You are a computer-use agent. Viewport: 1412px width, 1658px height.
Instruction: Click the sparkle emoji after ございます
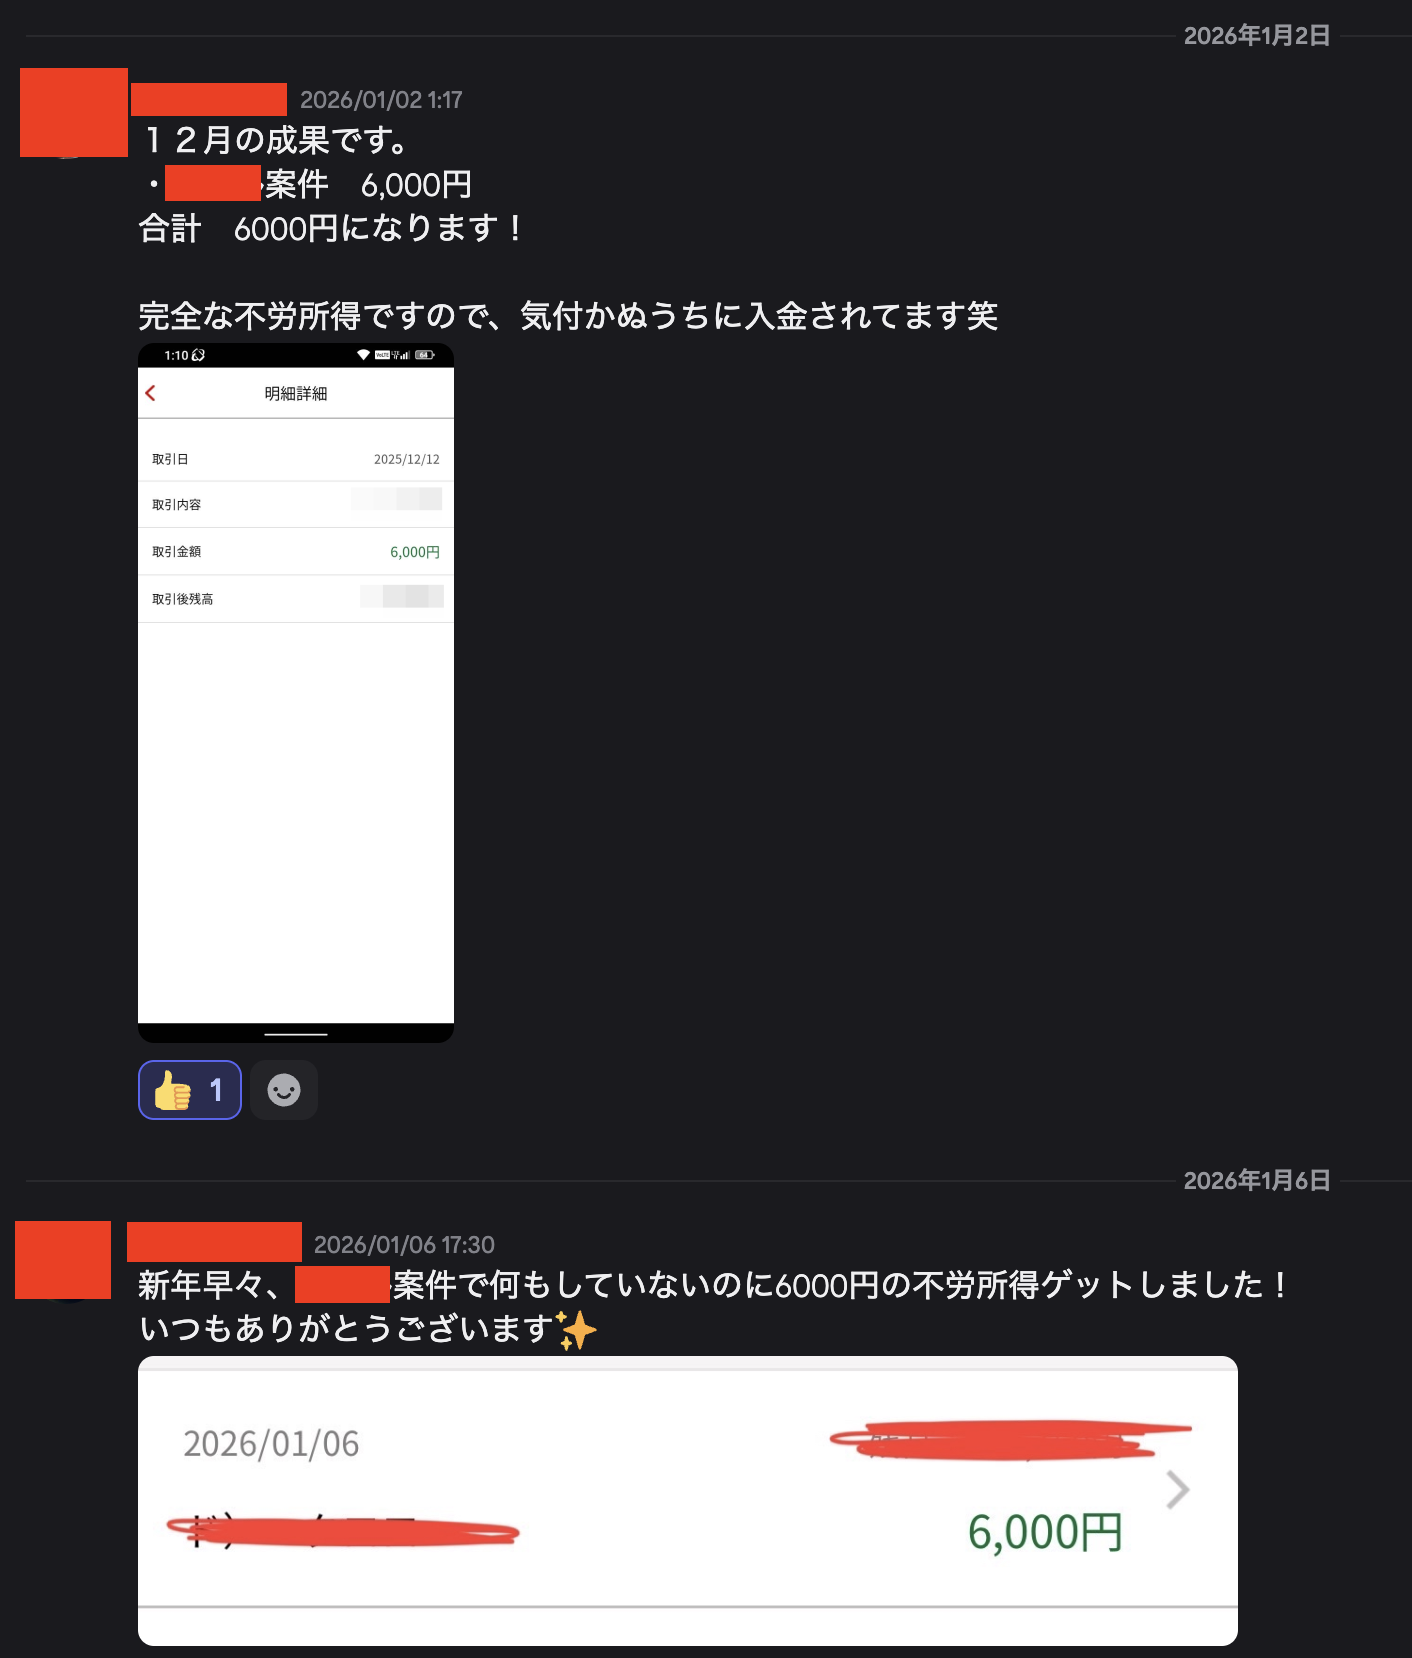576,1330
